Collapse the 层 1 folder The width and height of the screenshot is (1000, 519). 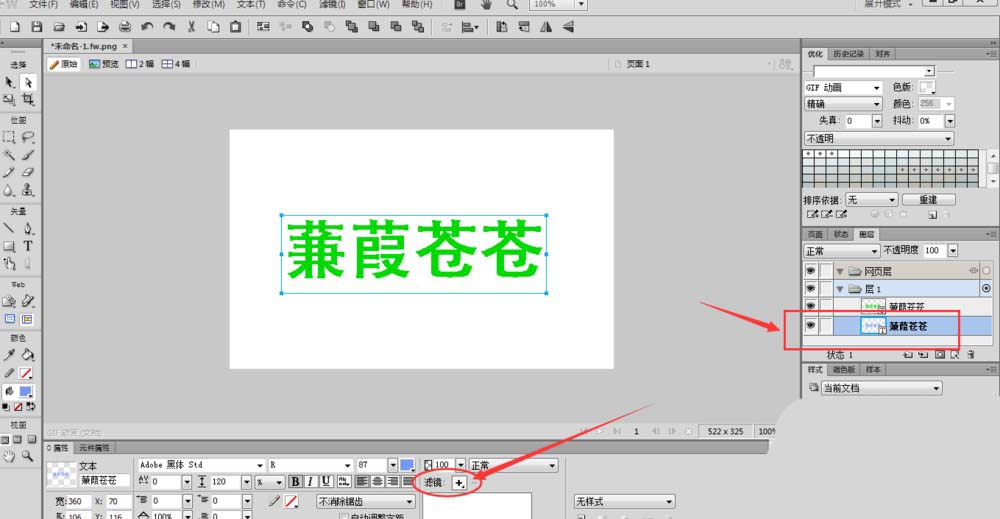pos(840,289)
